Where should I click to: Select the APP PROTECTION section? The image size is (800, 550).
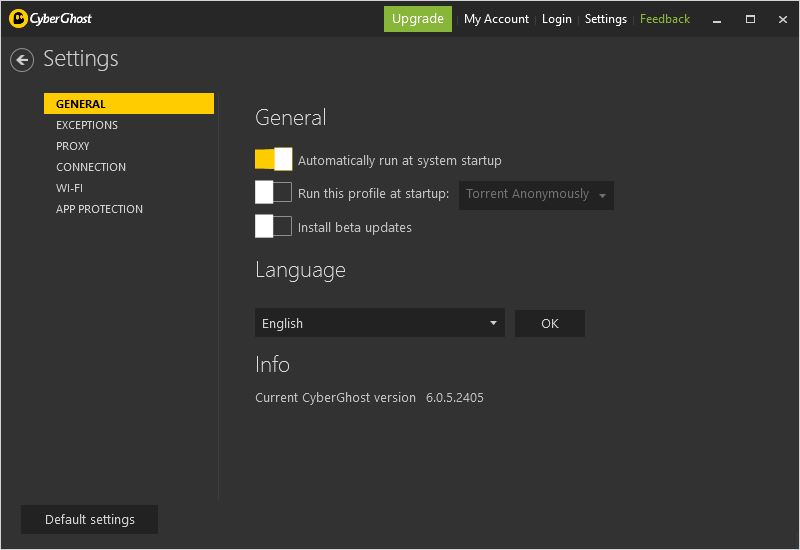click(99, 209)
